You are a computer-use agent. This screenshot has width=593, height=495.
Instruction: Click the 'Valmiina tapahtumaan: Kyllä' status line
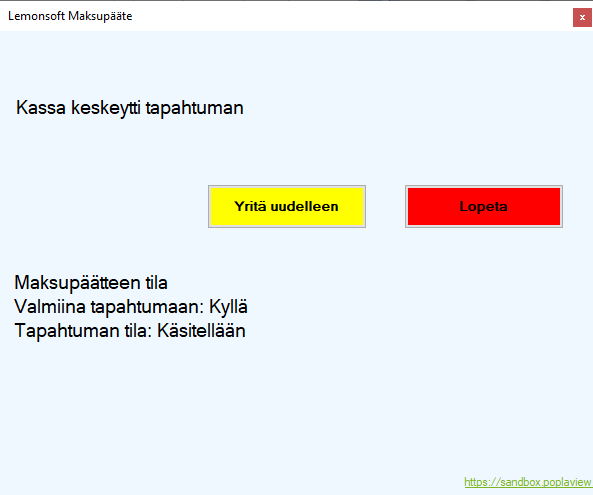(131, 307)
